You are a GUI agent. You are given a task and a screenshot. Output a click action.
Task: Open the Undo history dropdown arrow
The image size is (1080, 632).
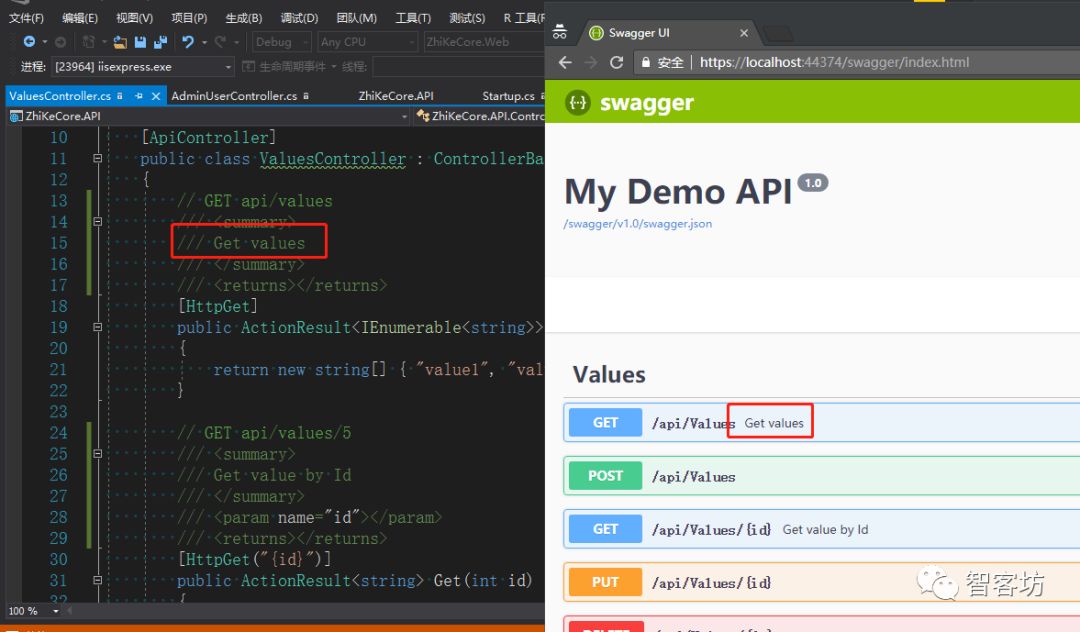(x=205, y=42)
